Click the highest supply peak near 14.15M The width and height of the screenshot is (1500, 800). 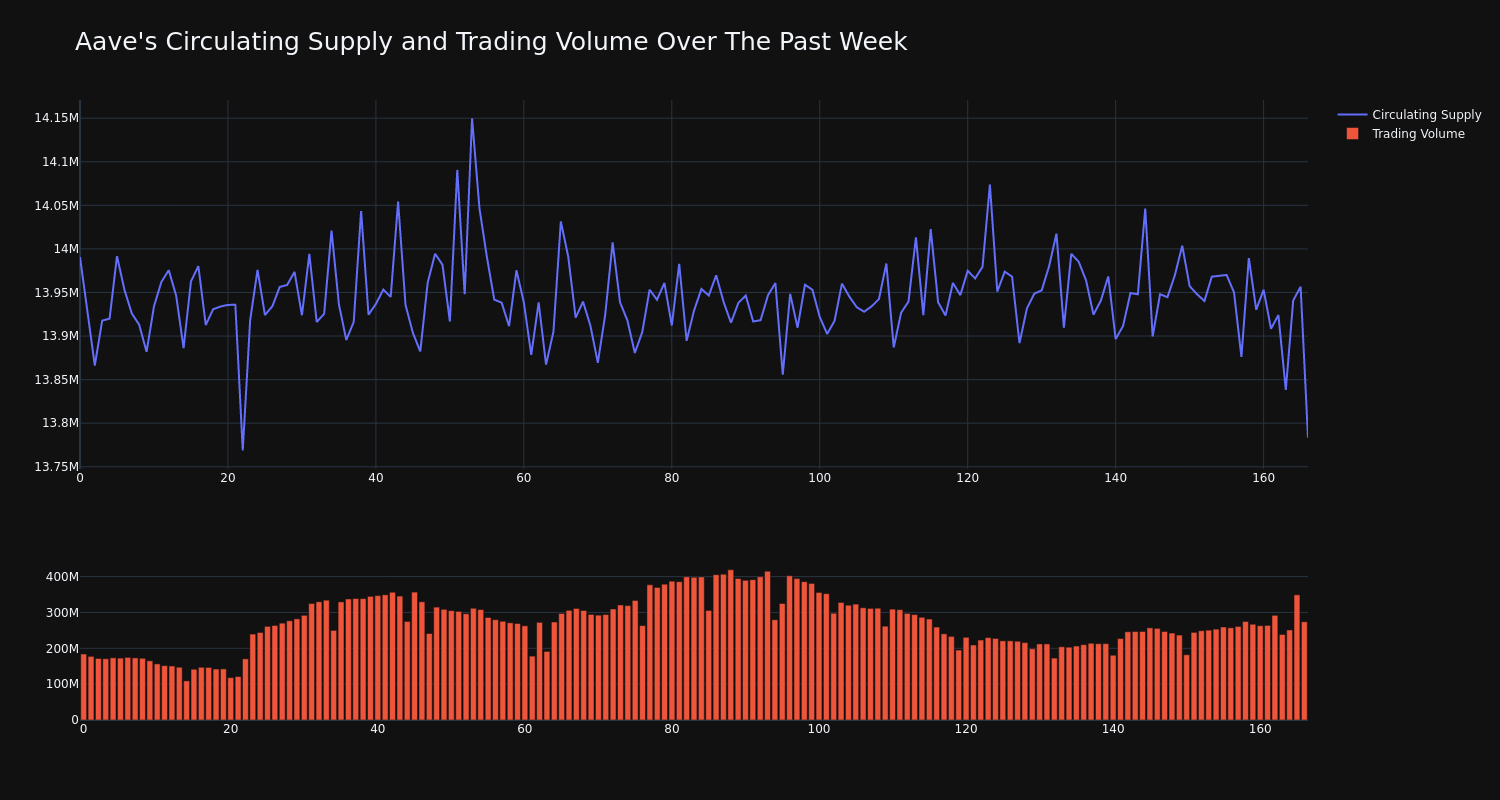[x=472, y=119]
